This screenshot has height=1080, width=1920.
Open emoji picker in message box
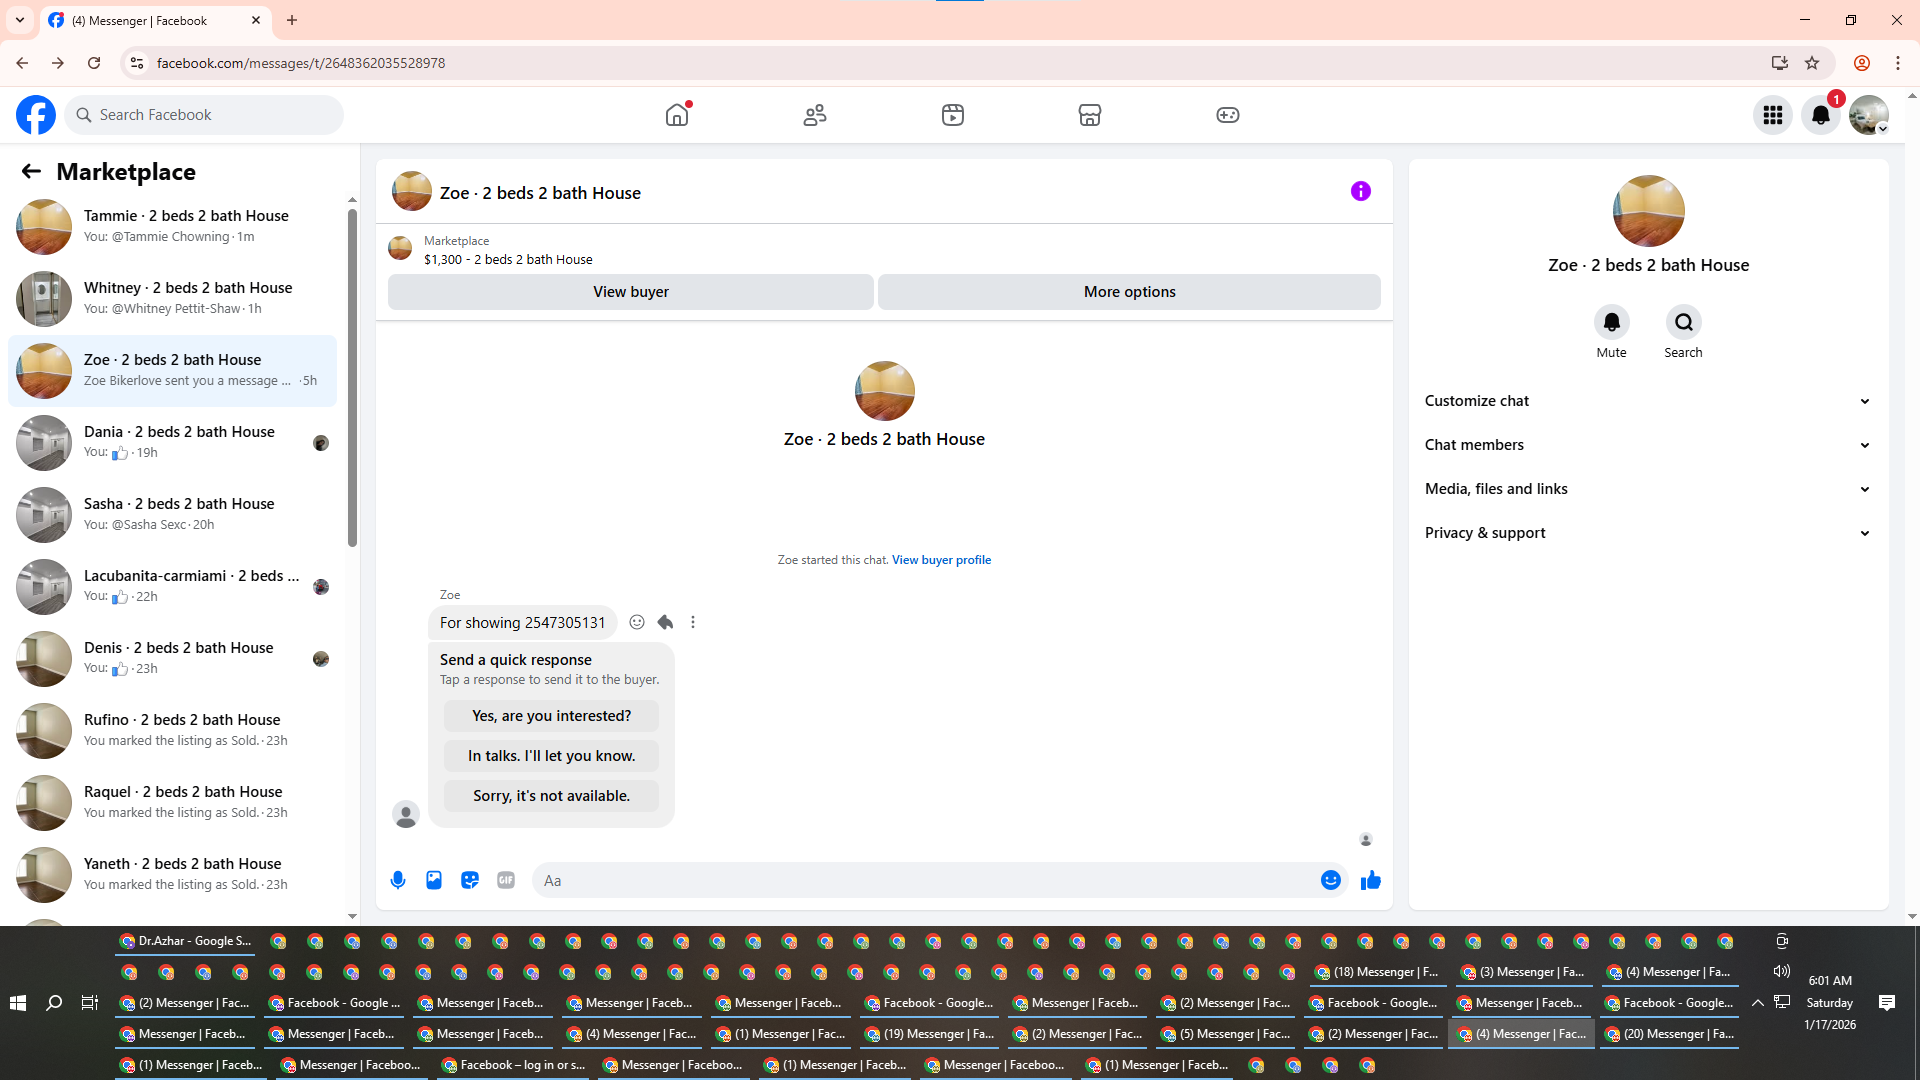1330,880
